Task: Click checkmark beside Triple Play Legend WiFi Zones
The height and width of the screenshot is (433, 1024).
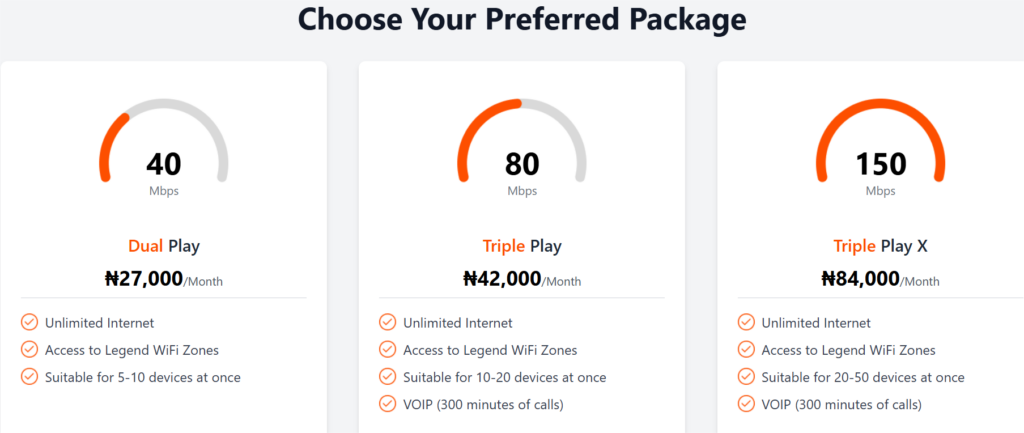Action: pyautogui.click(x=387, y=350)
